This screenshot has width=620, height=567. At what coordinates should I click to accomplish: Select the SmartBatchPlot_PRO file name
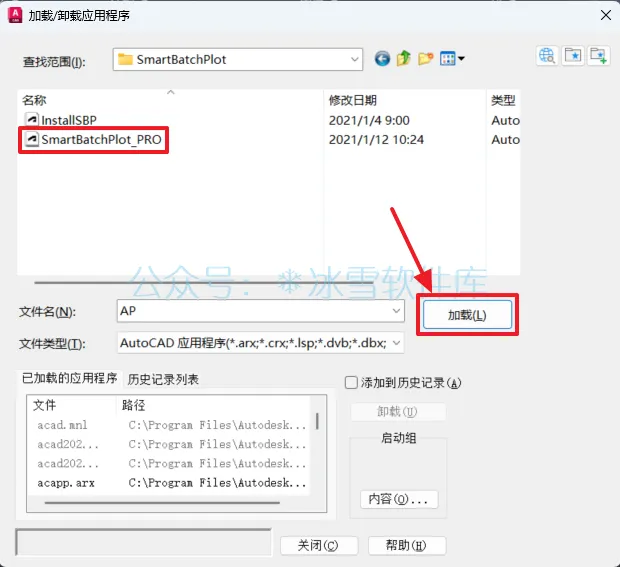[x=101, y=140]
